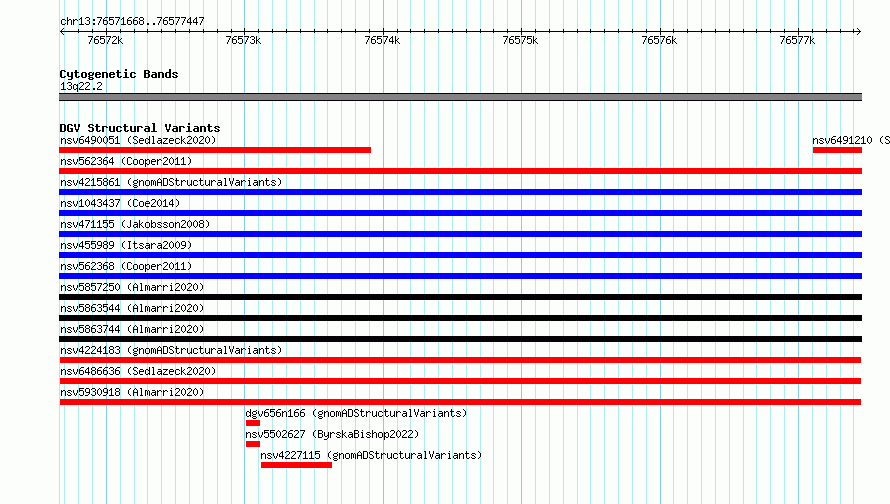Click the nsv6490051 (Sedlazeck2020) variant label
This screenshot has width=890, height=504.
click(138, 140)
